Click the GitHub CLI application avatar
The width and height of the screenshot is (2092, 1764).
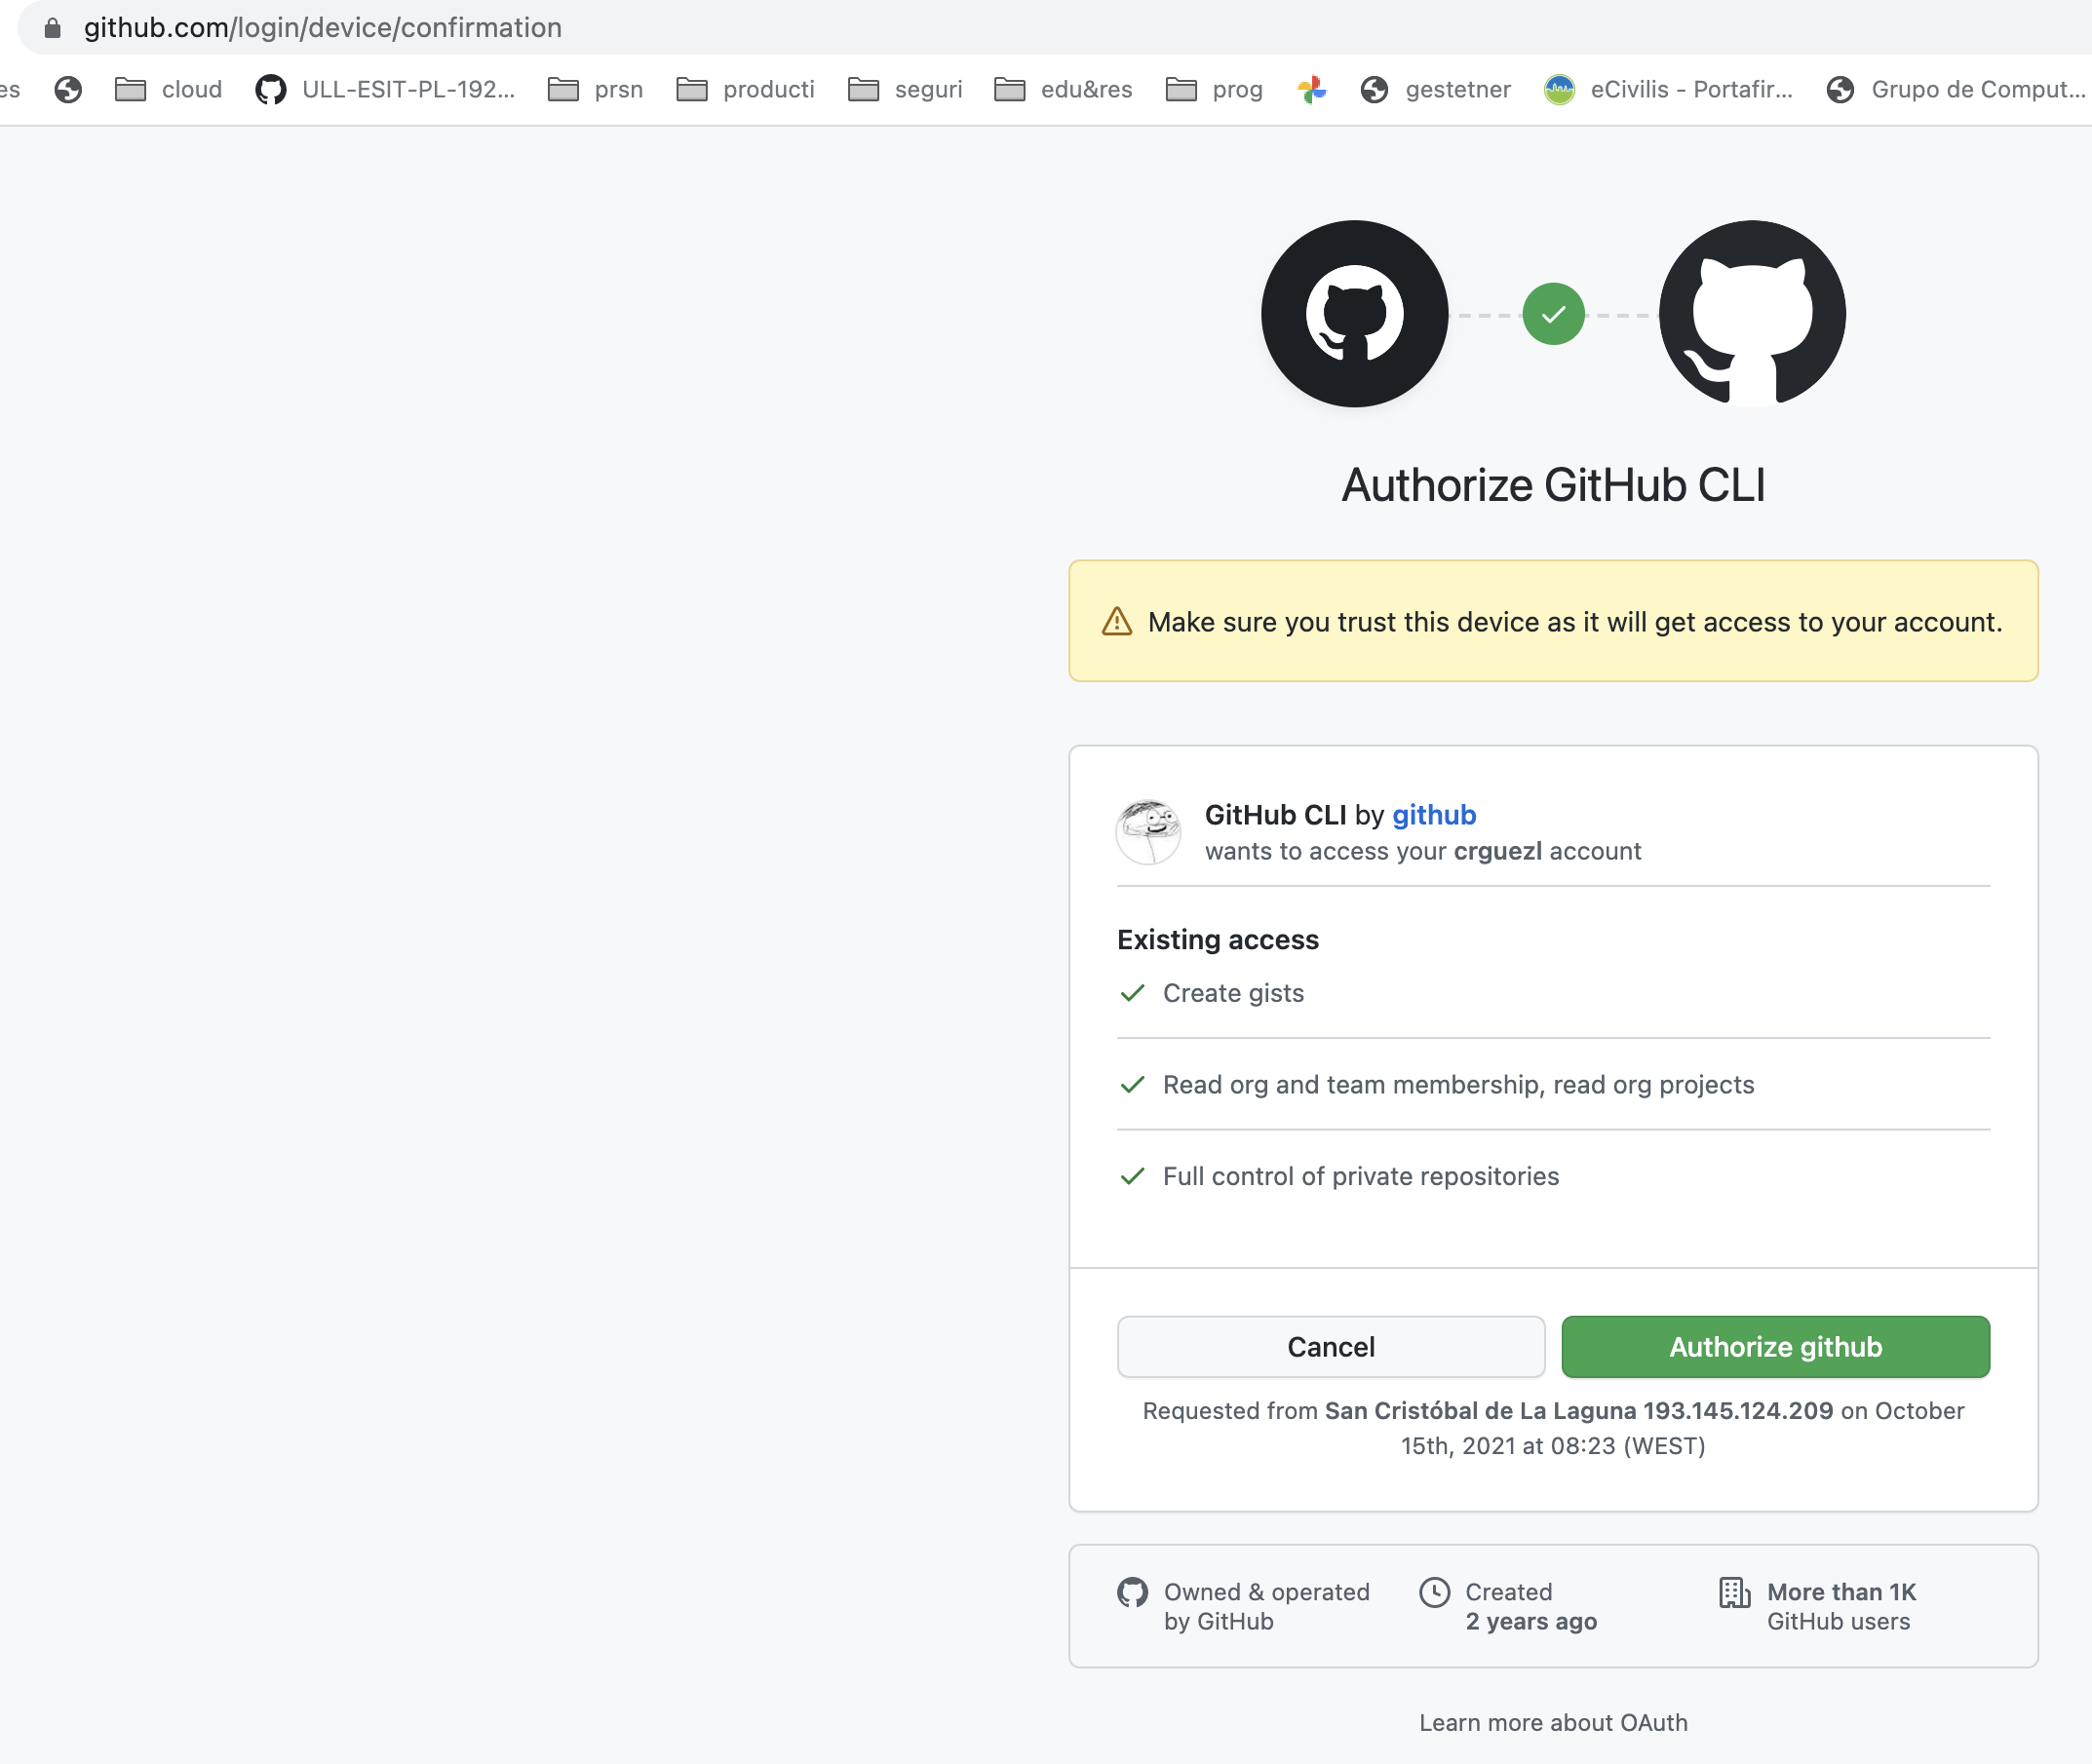tap(1148, 832)
